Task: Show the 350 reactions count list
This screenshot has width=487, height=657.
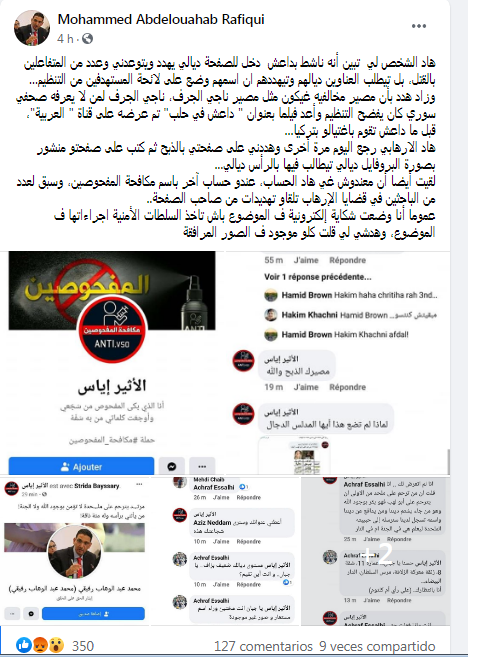Action: click(83, 646)
